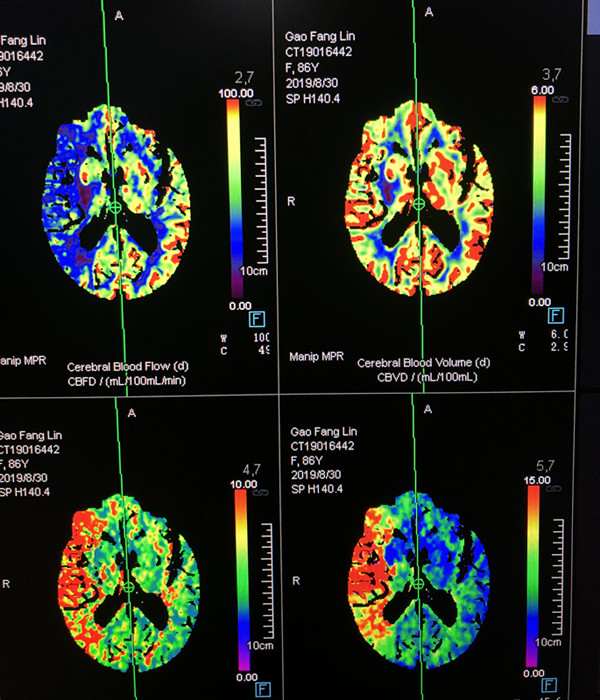600x700 pixels.
Task: Click the F icon in the bottom-right perfusion panel
Action: (x=545, y=690)
